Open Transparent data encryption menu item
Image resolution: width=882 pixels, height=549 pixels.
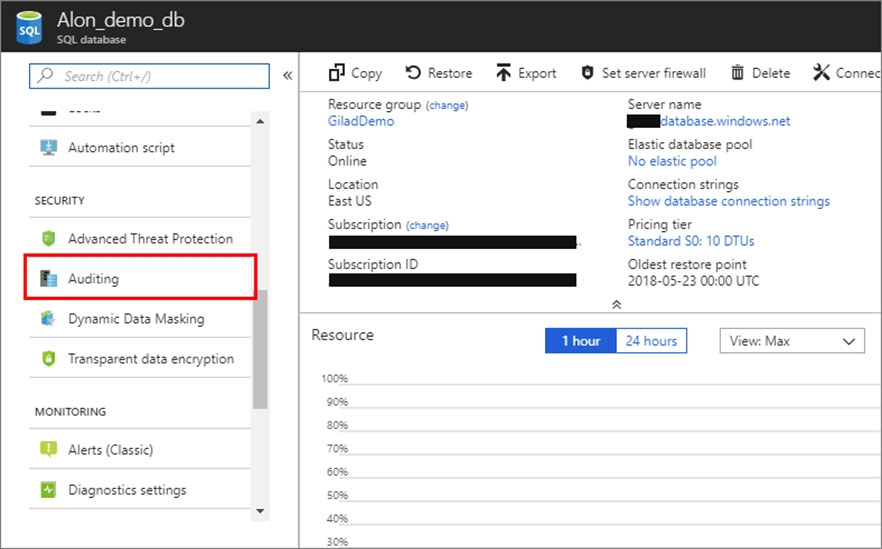[140, 358]
